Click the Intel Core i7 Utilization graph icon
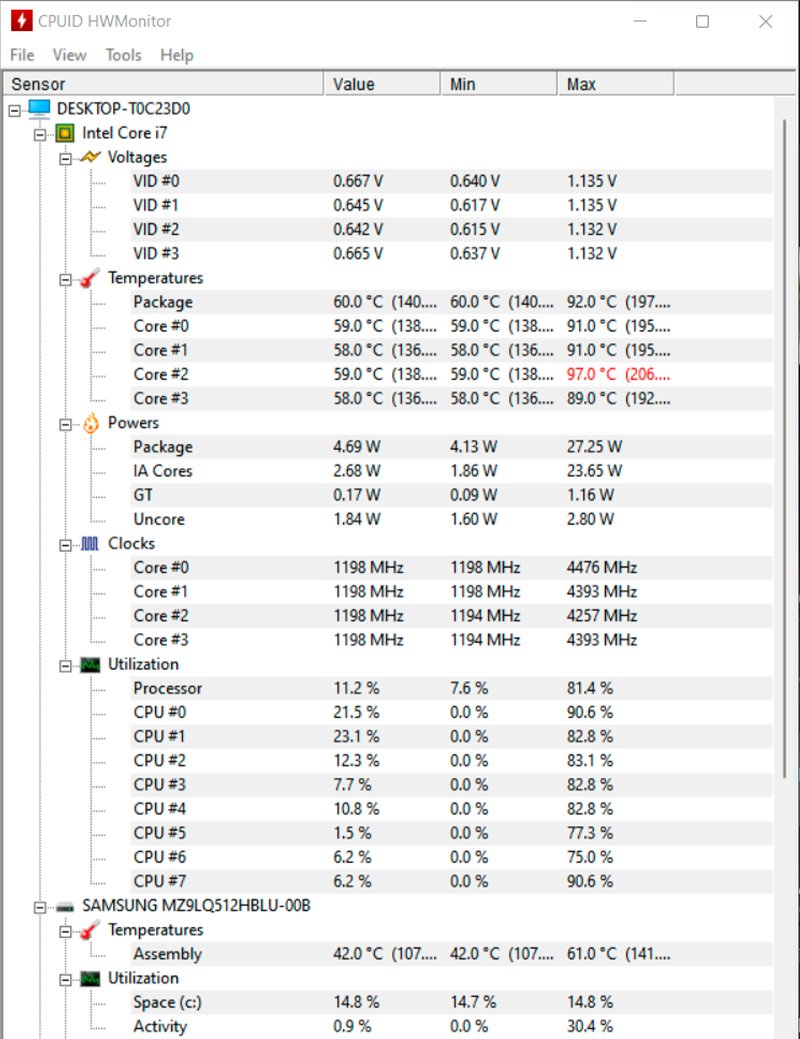 point(90,665)
